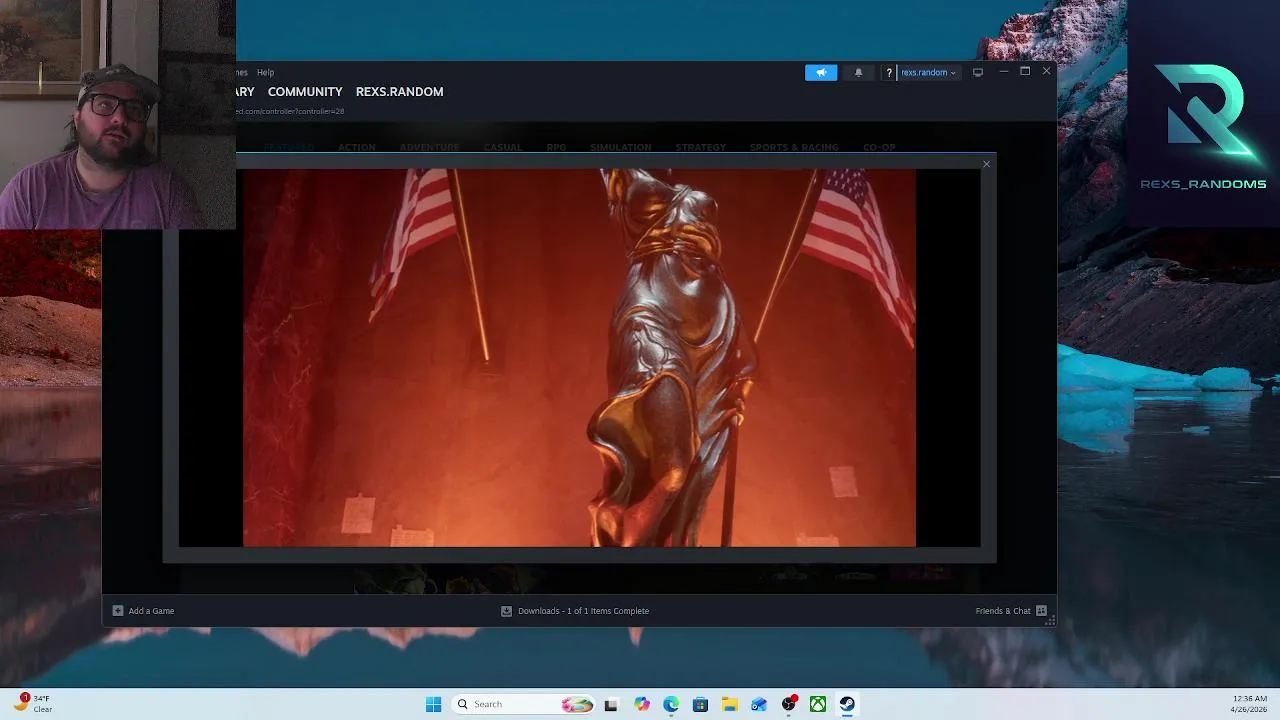1280x720 pixels.
Task: Open Steam announcements megaphone button
Action: (x=821, y=72)
